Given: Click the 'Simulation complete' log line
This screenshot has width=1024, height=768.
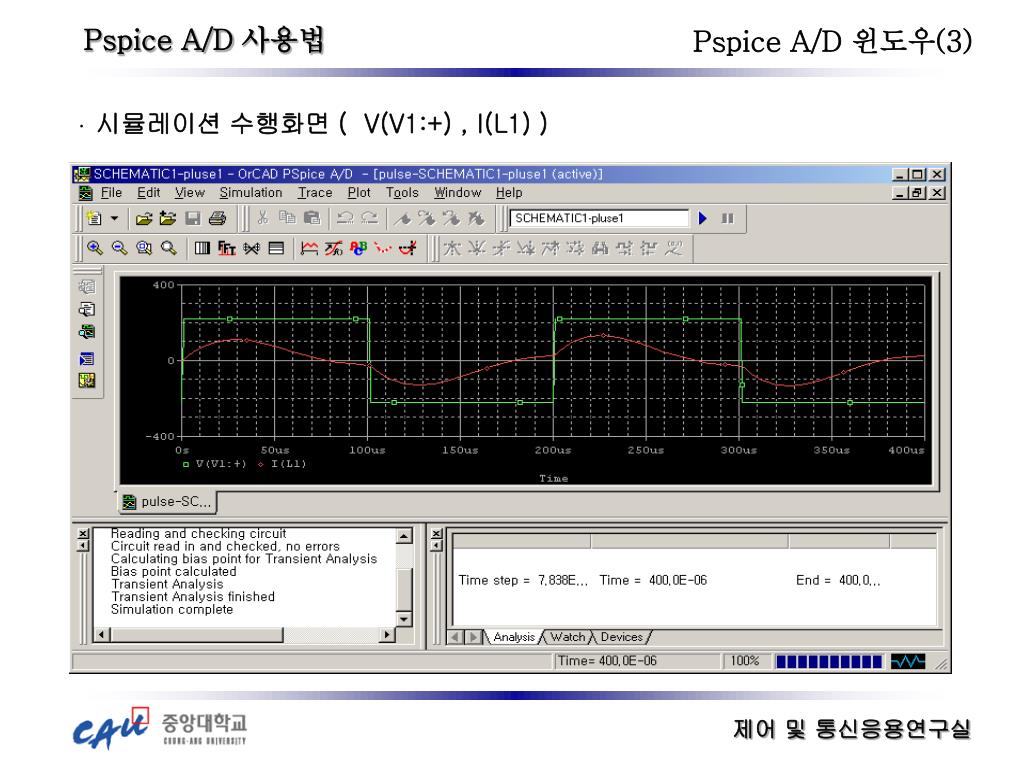Looking at the screenshot, I should point(172,609).
